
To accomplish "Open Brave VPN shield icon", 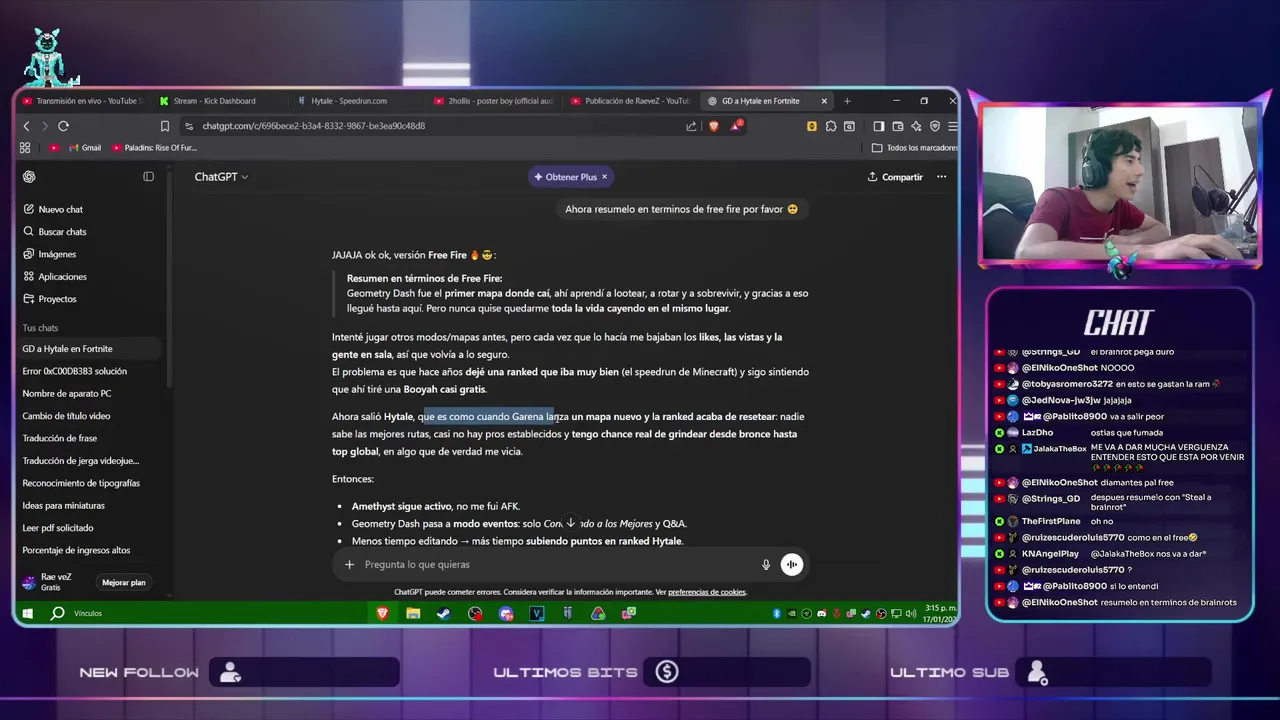I will pyautogui.click(x=935, y=126).
